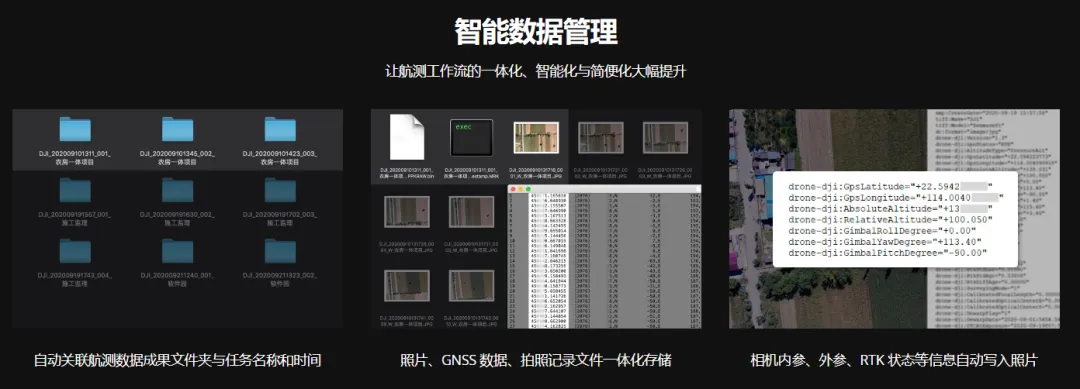Click the GimbalPitchDegree "-90.00" line
This screenshot has height=389, width=1080.
tap(888, 253)
